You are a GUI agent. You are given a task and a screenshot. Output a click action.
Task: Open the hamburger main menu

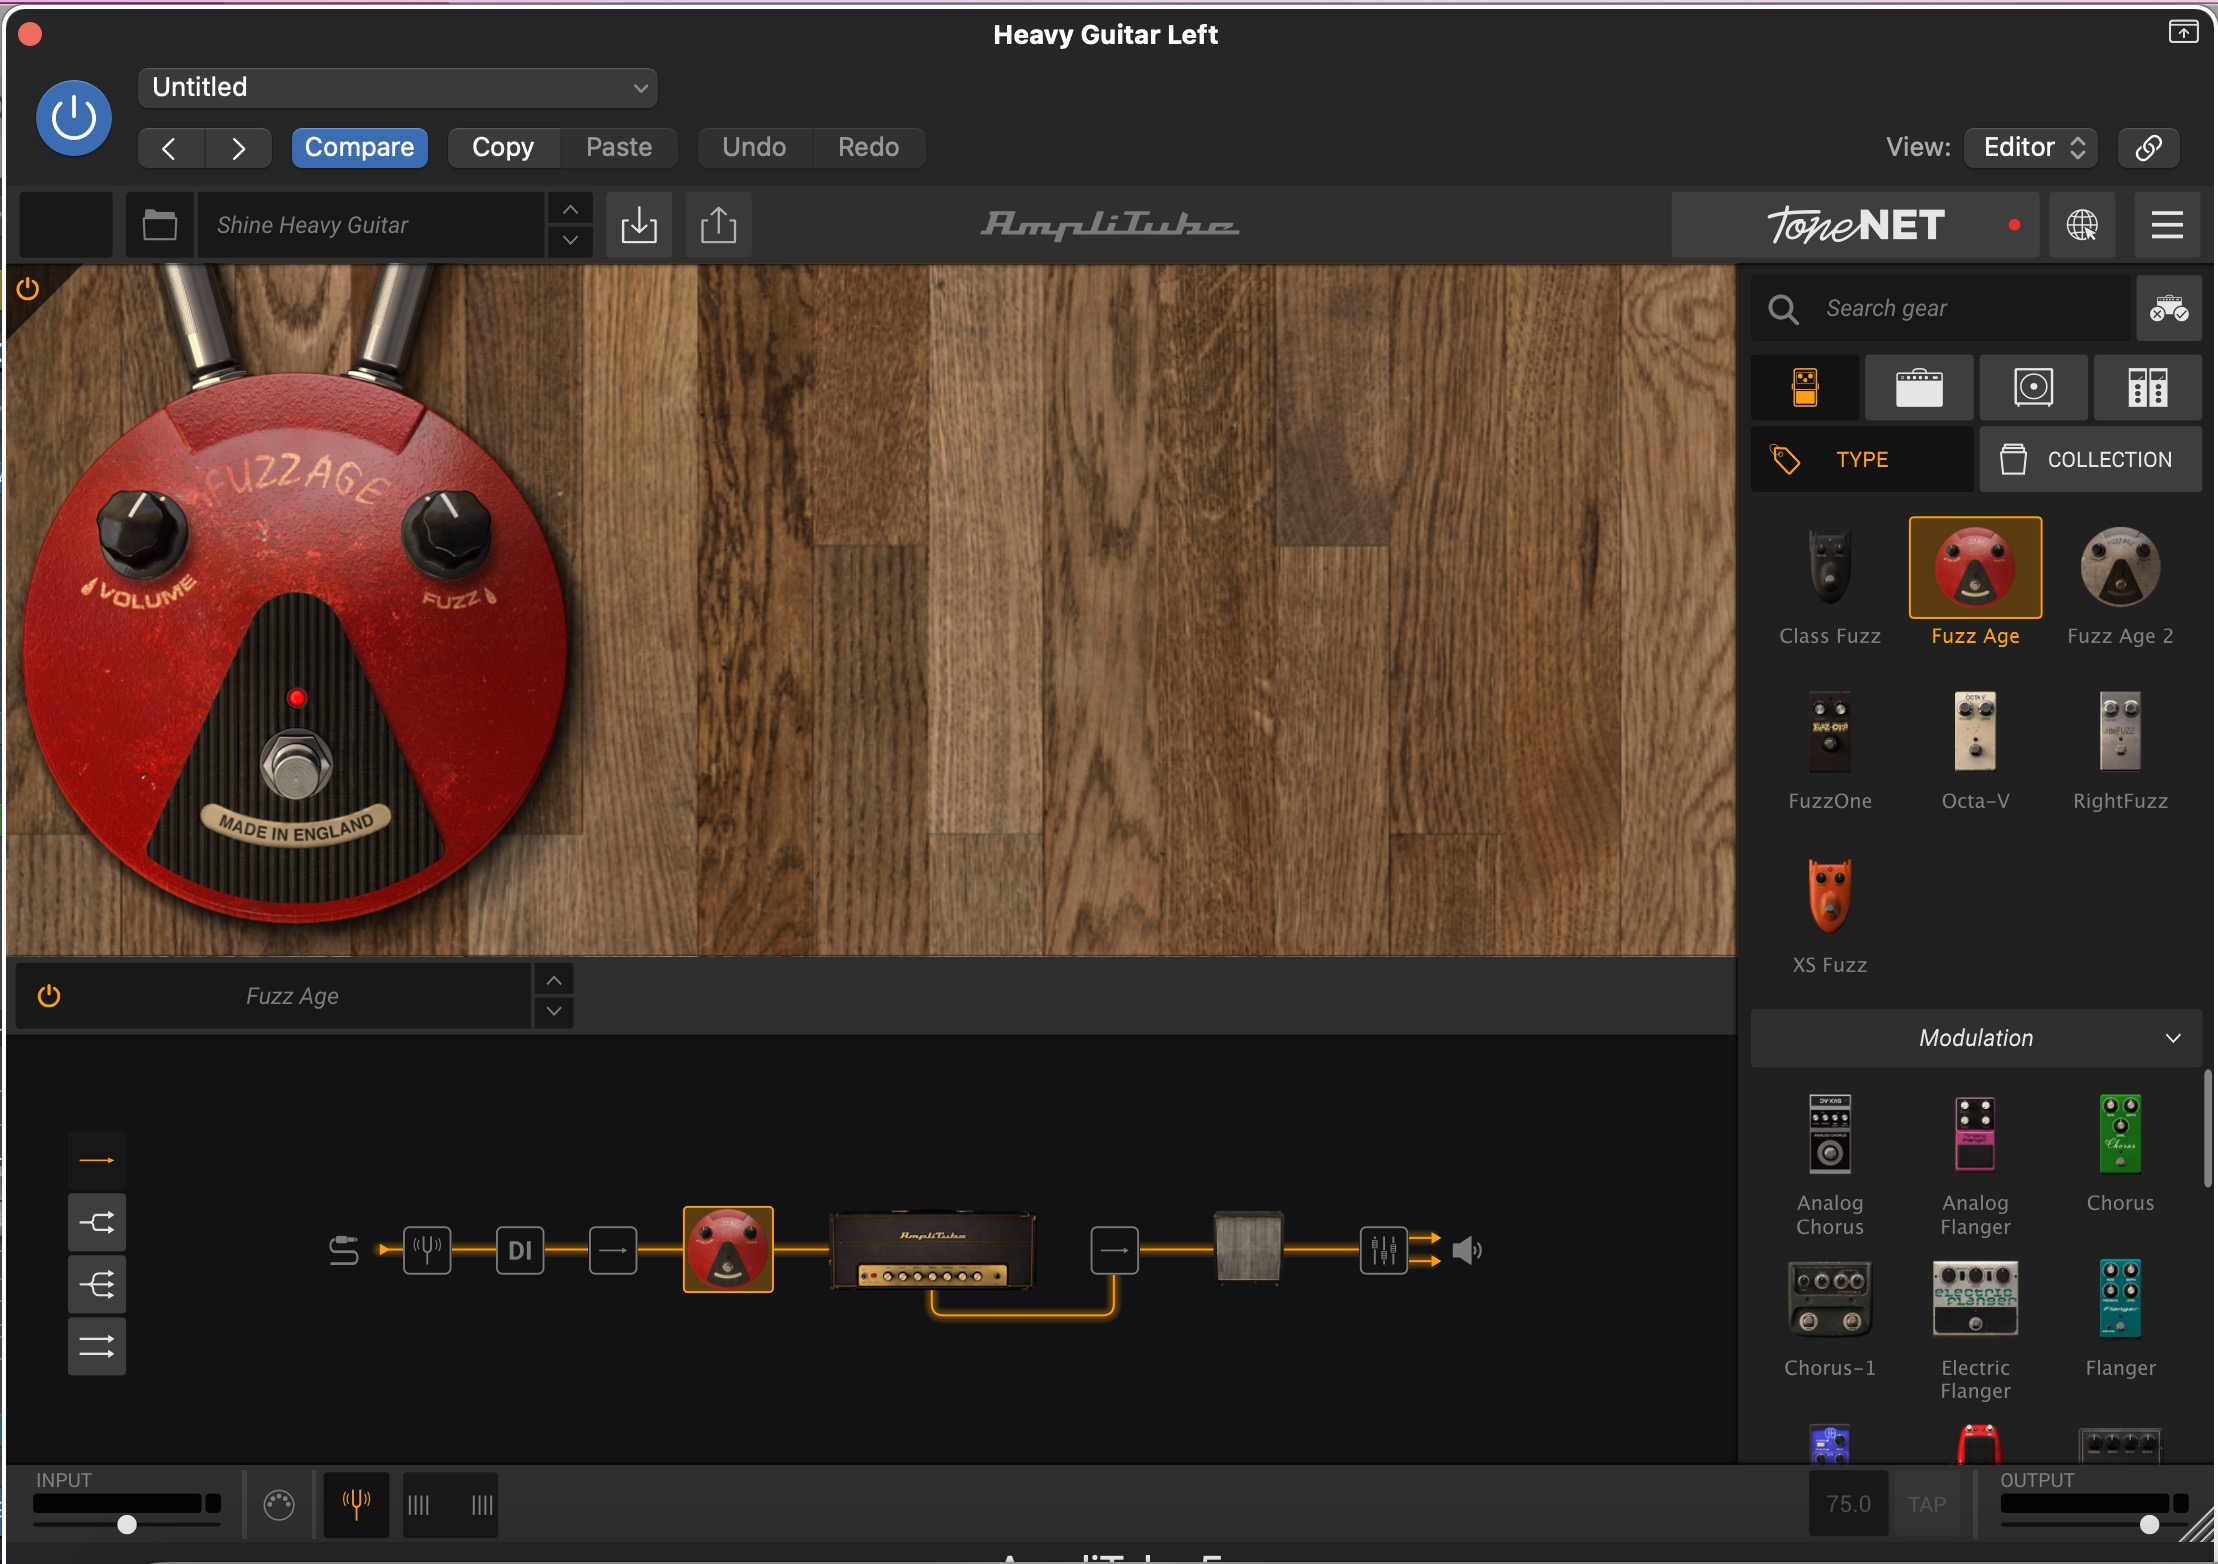[x=2167, y=225]
